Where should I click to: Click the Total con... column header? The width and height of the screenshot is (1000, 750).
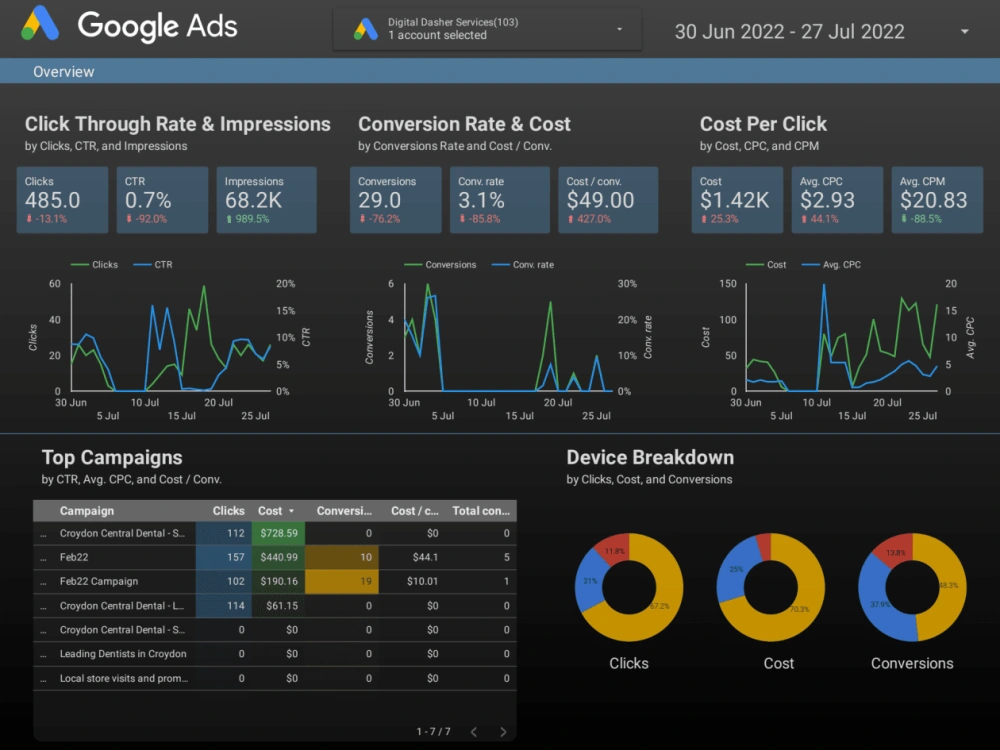point(481,511)
